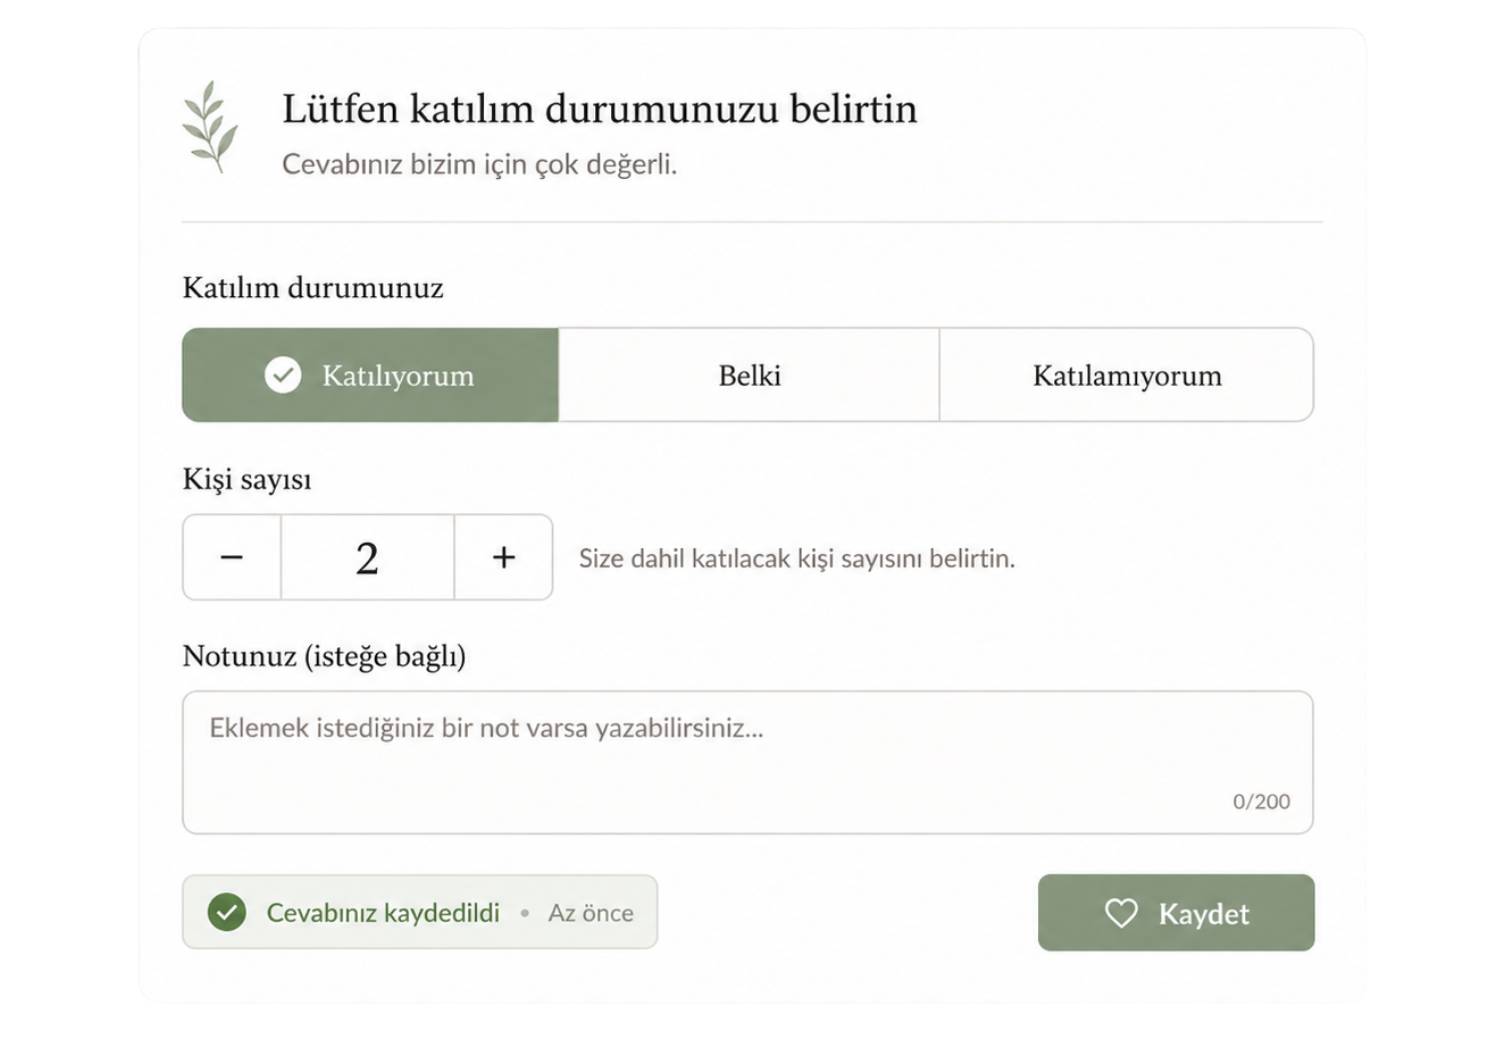Screen dimensions: 1507x1044
Task: Click the leaf branch icon in header
Action: [210, 127]
